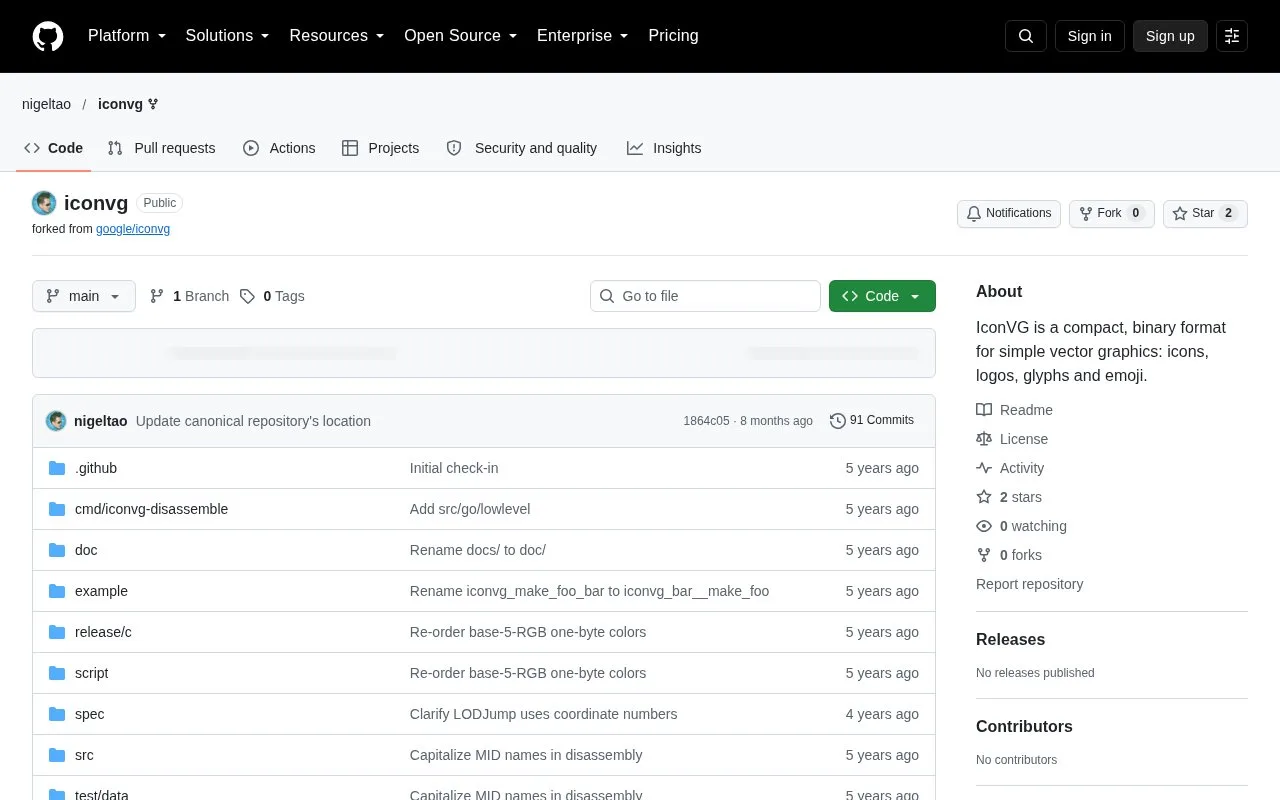Screen dimensions: 1280x800
Task: Click the pulse icon next to Activity
Action: 984,468
